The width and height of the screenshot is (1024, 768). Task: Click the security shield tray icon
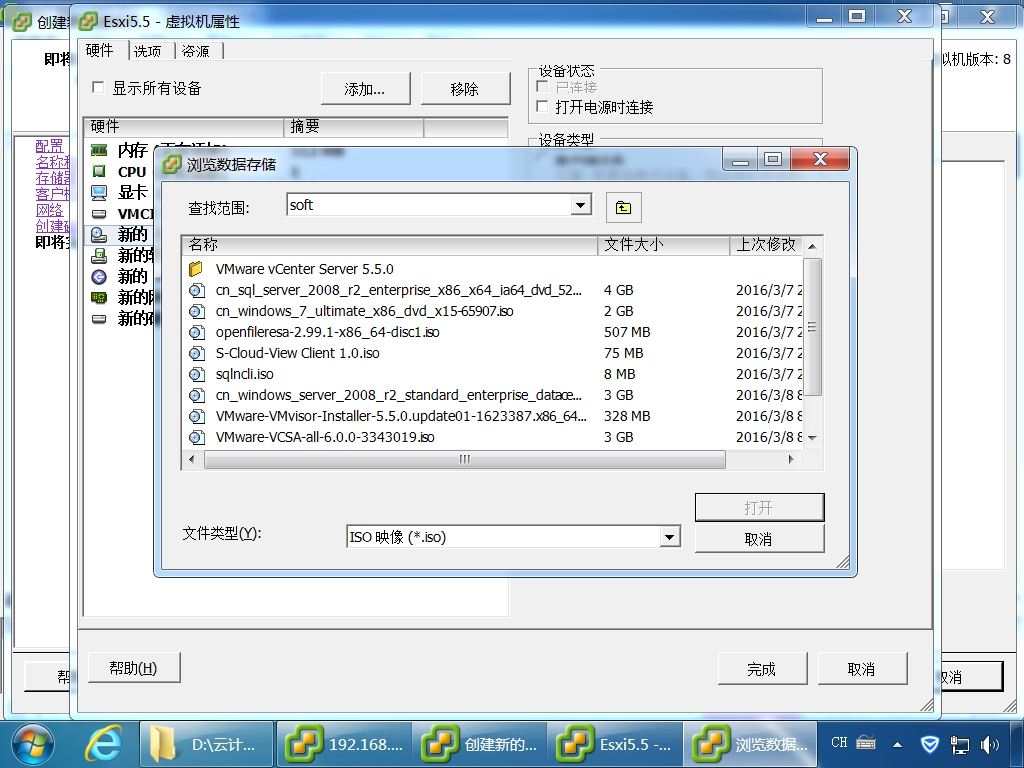click(x=929, y=744)
